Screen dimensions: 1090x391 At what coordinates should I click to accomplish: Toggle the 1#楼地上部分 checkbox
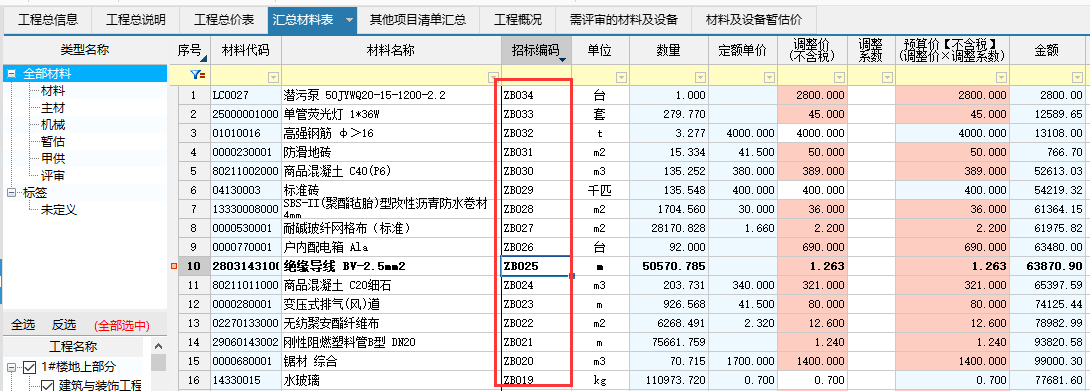pyautogui.click(x=30, y=367)
